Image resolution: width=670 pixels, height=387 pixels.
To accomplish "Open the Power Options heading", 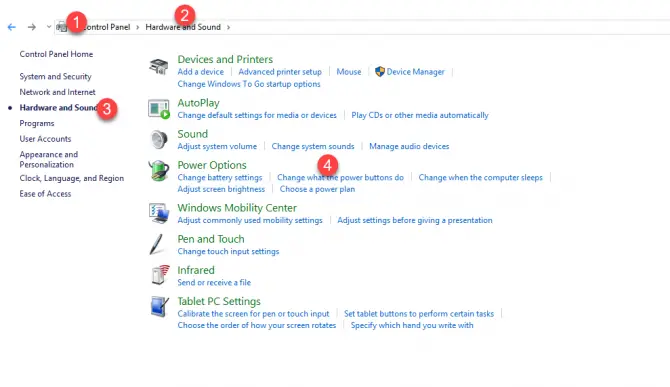I will [212, 165].
